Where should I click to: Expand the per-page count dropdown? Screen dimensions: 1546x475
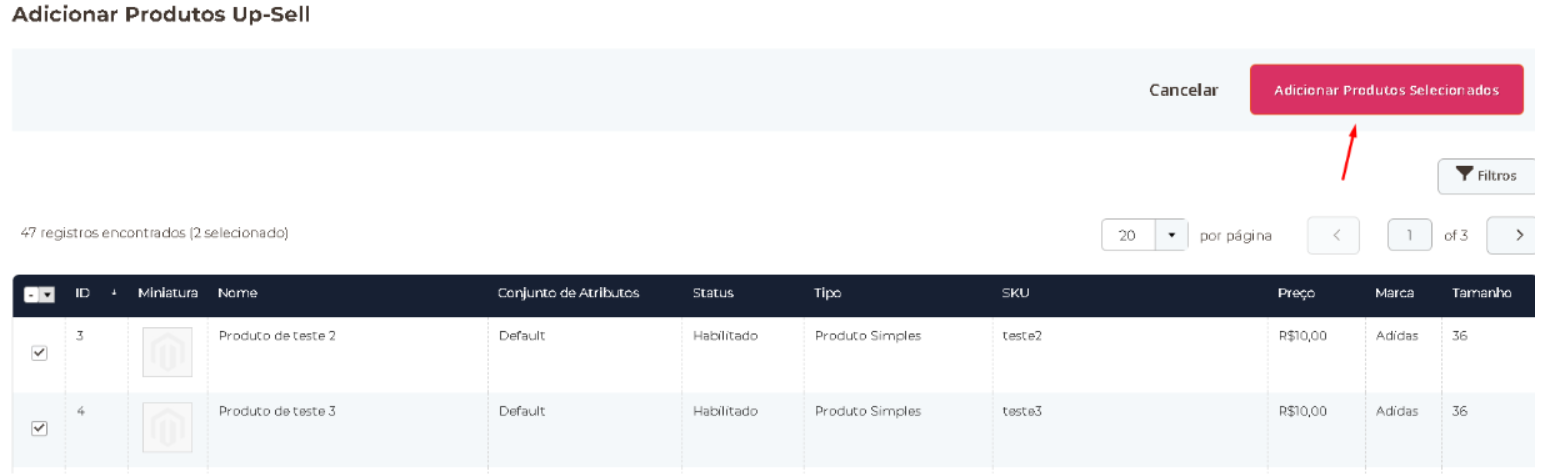click(1171, 236)
